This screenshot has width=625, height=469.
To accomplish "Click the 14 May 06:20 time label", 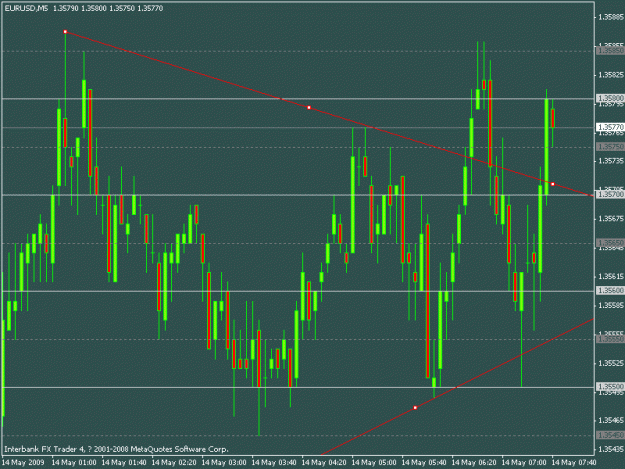I will point(474,463).
